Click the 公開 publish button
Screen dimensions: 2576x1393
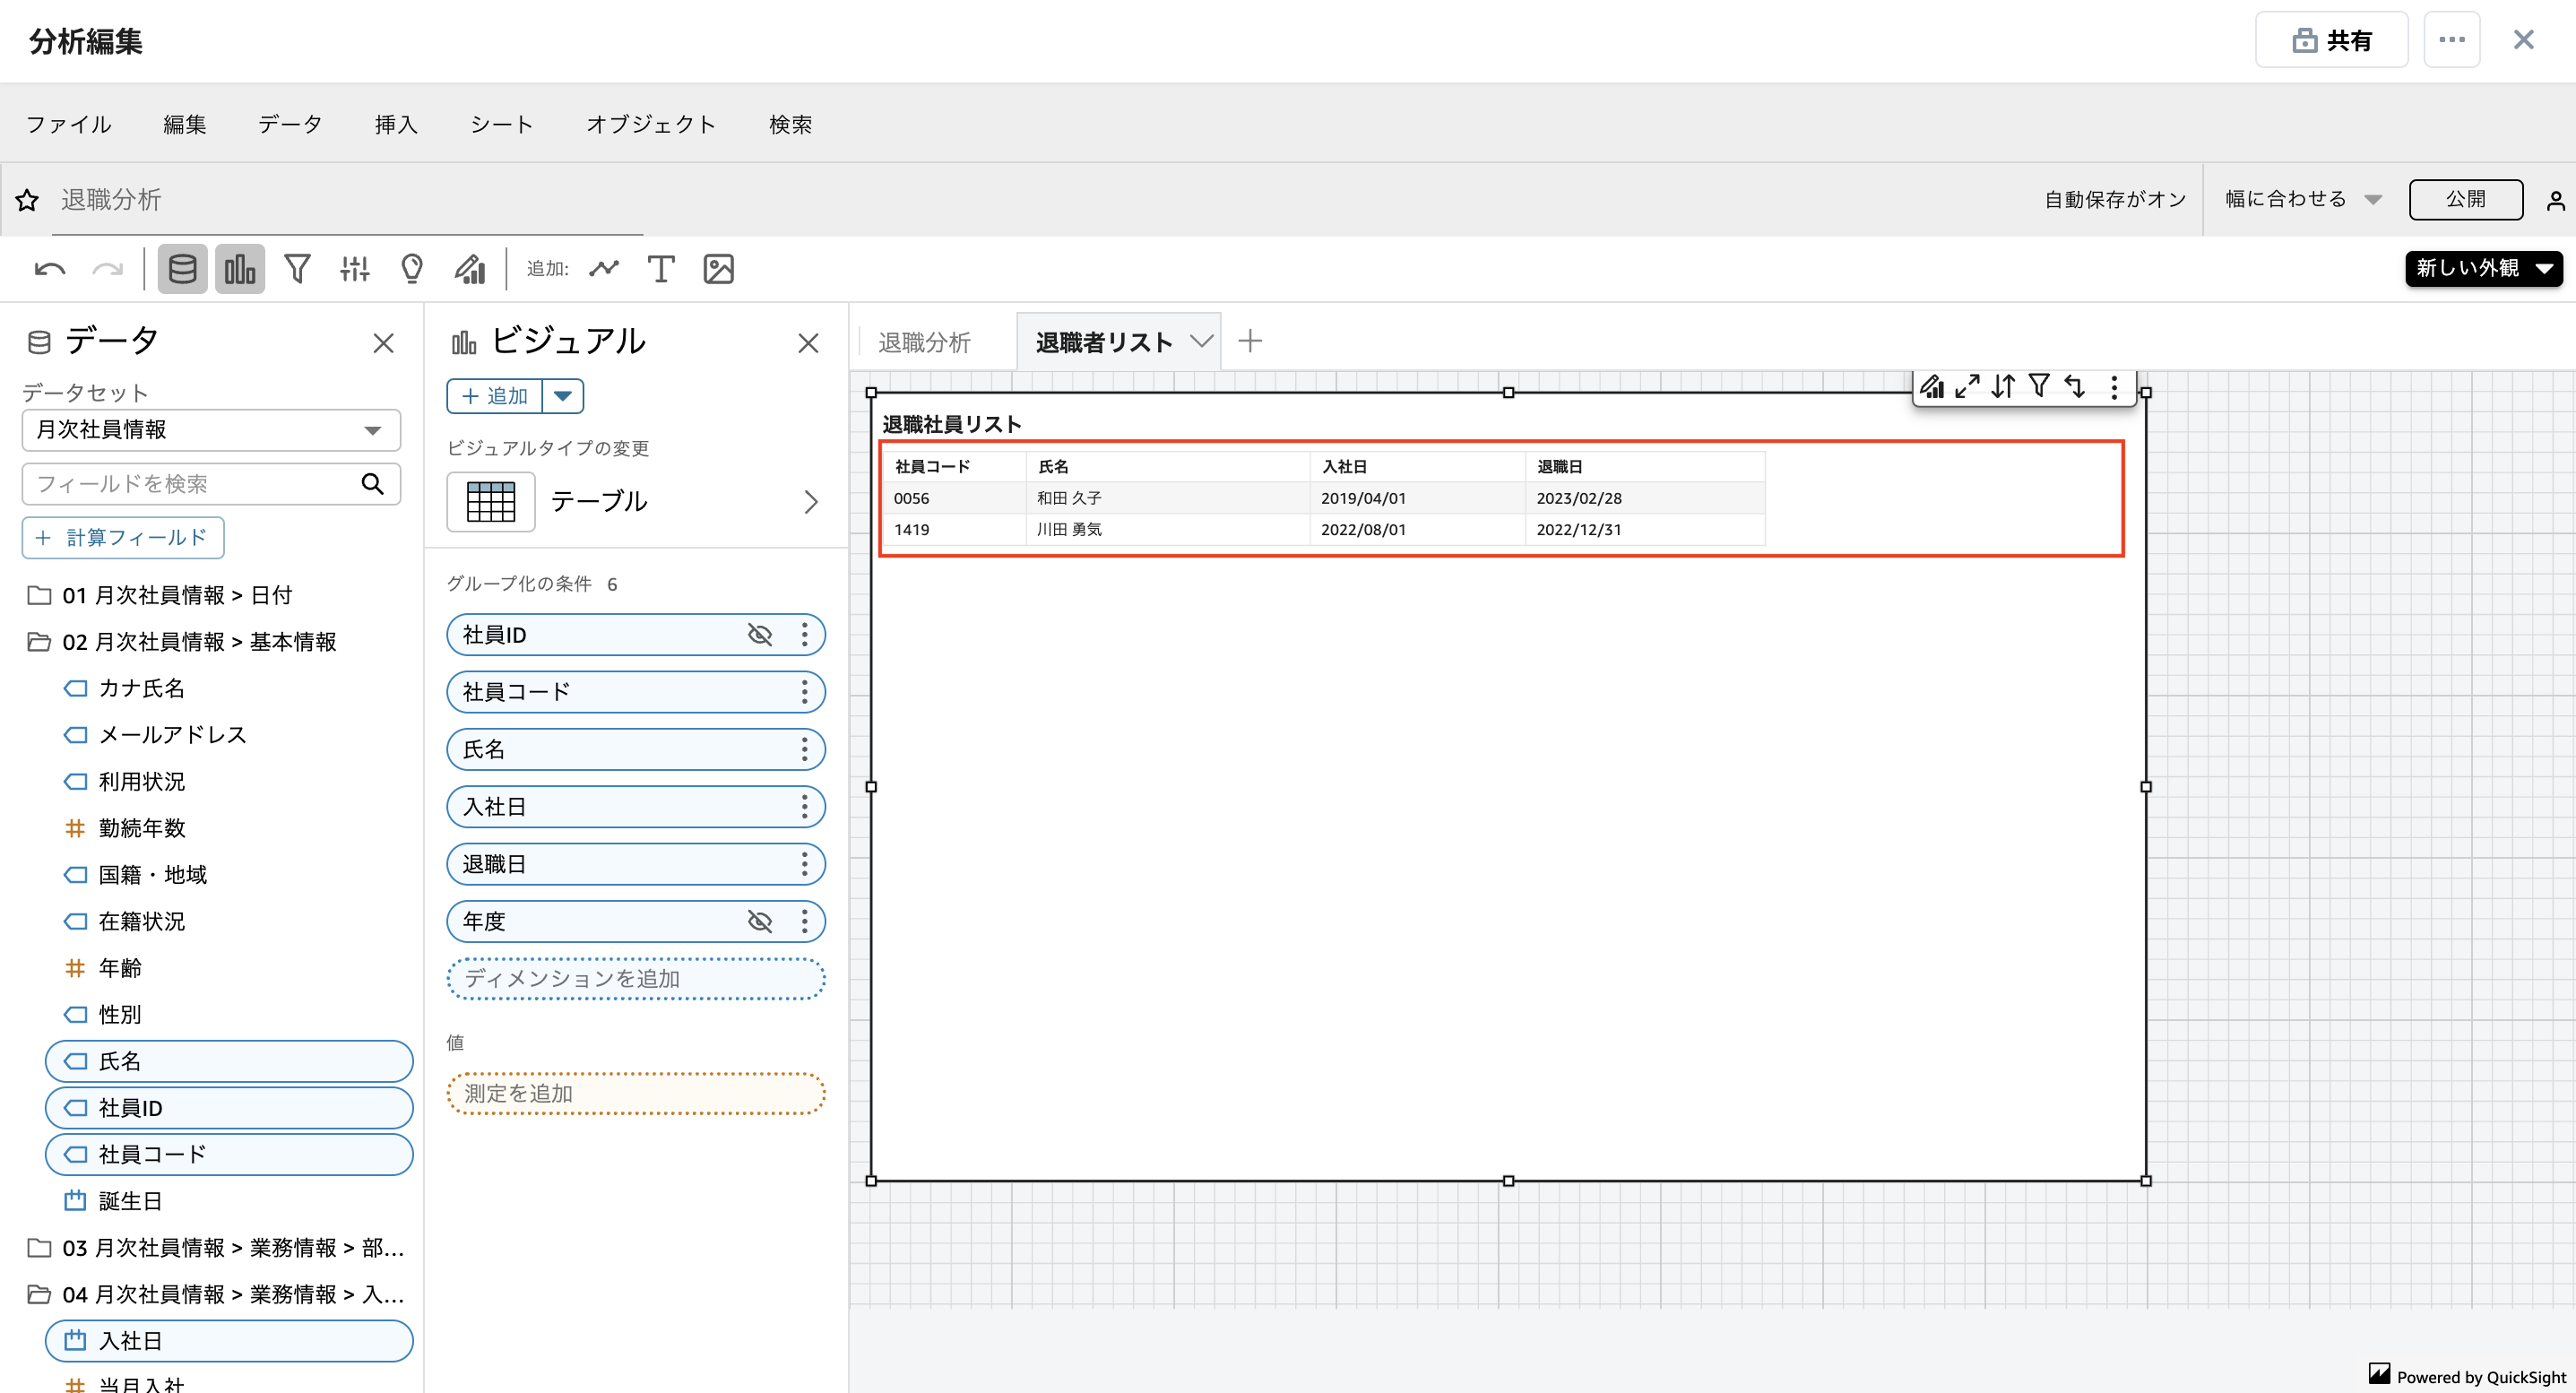(2466, 199)
